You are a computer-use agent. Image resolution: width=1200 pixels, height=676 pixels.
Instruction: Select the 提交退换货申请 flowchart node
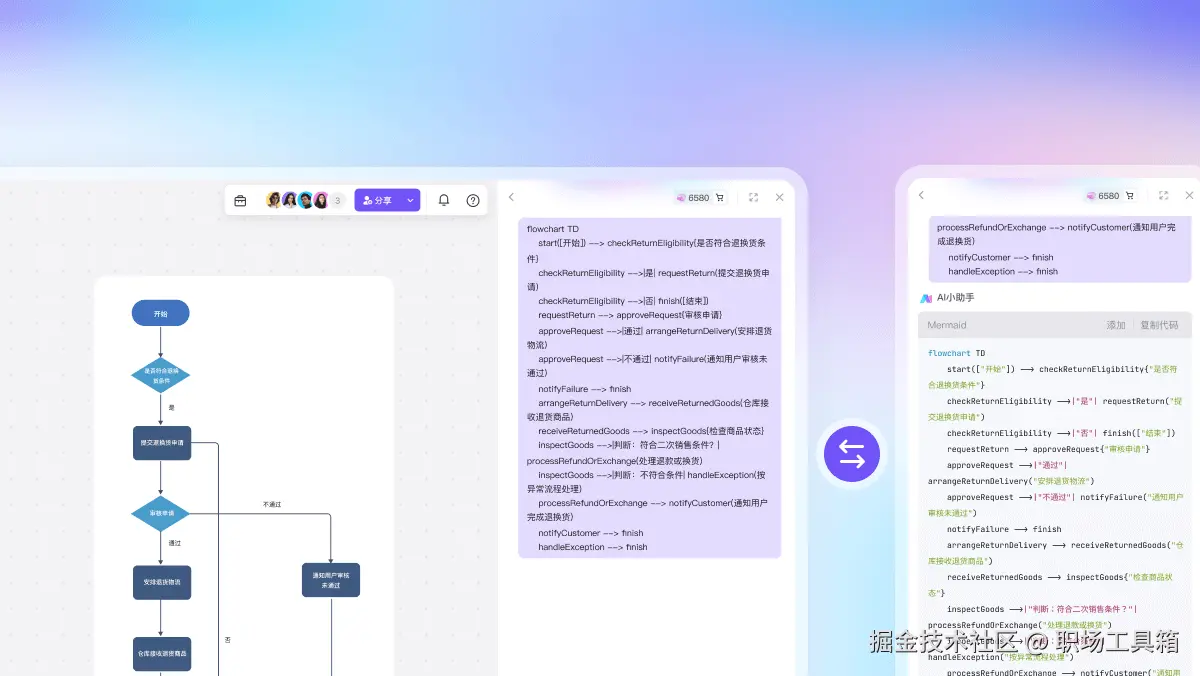[x=161, y=443]
